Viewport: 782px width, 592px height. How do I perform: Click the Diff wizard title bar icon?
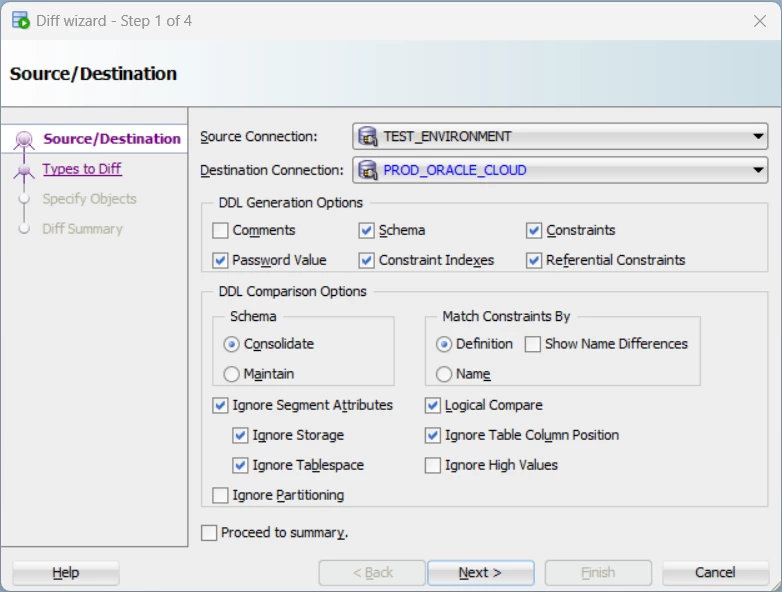click(x=20, y=20)
